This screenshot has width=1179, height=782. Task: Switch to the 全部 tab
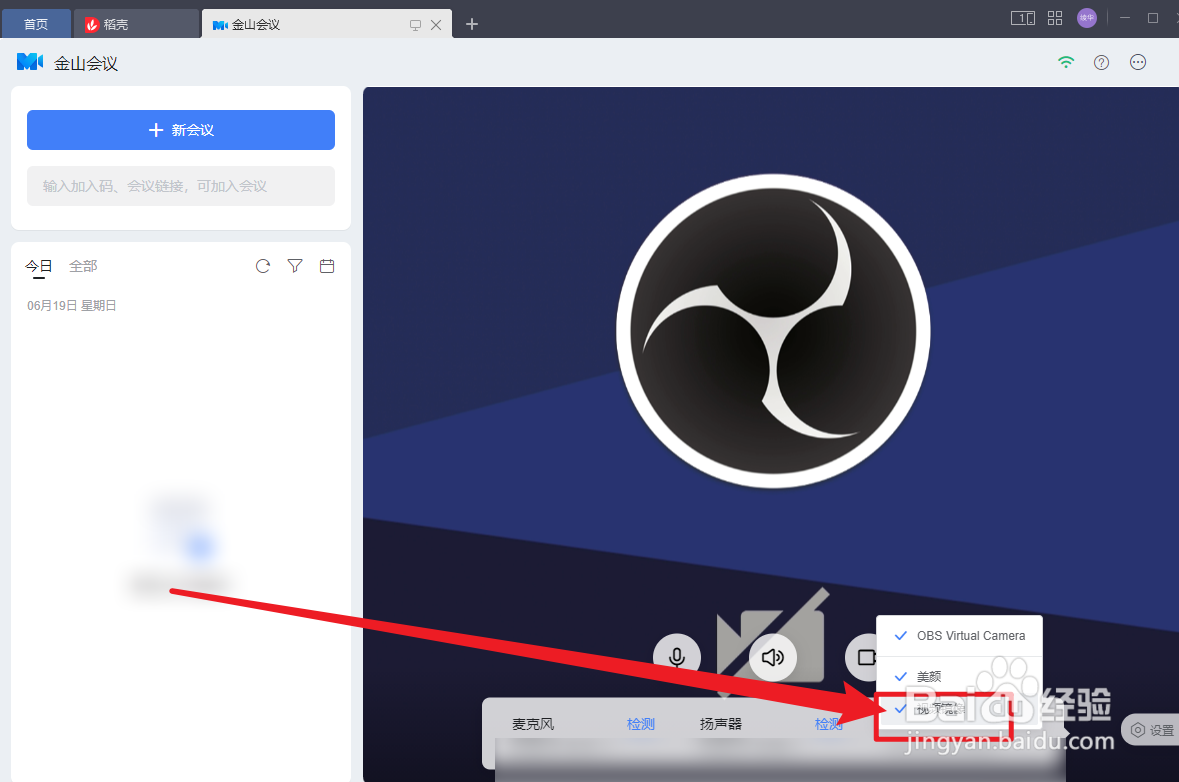(x=83, y=266)
